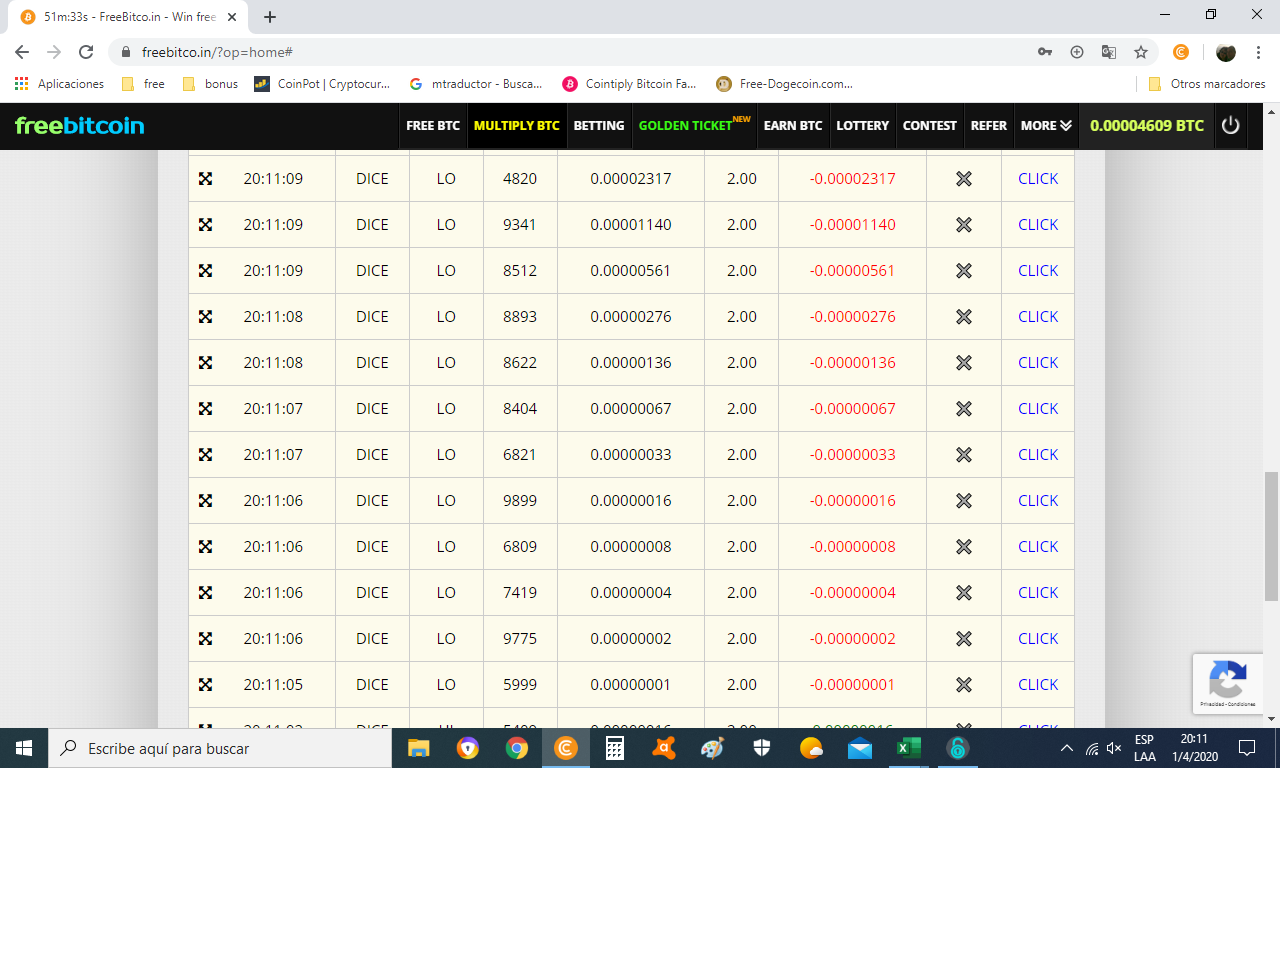Expand the MORE dropdown menu
Screen dimensions: 1280x968
(1046, 126)
